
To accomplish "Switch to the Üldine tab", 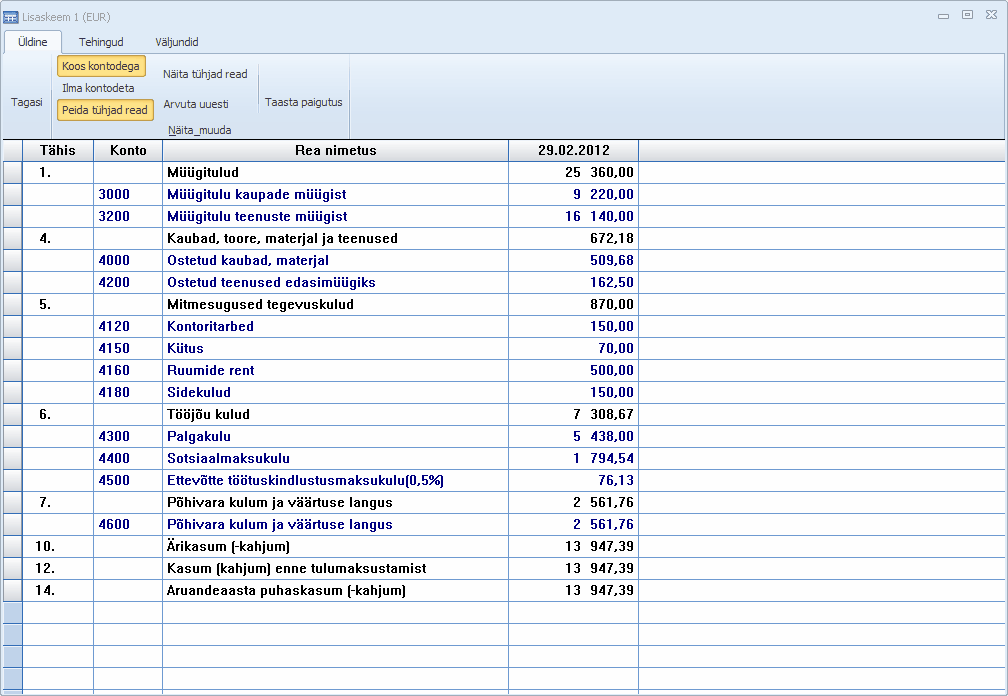I will [33, 42].
